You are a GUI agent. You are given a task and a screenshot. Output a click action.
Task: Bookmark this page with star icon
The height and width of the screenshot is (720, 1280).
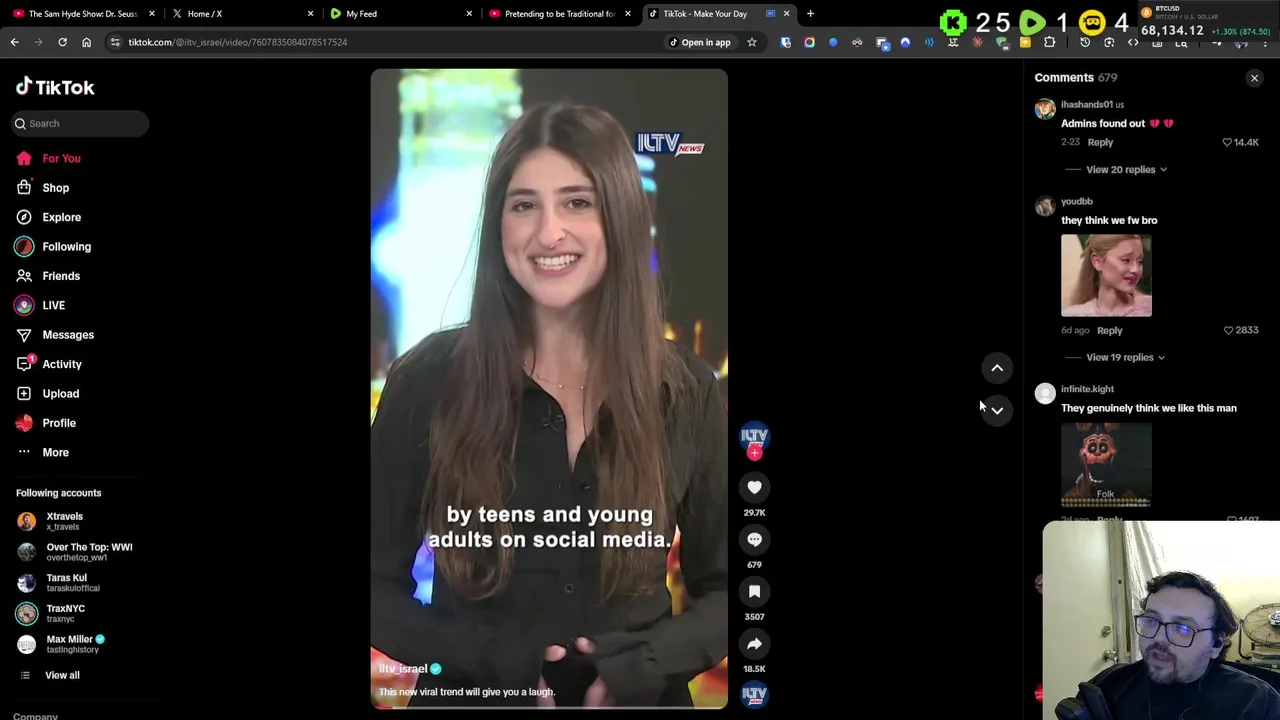coord(751,42)
